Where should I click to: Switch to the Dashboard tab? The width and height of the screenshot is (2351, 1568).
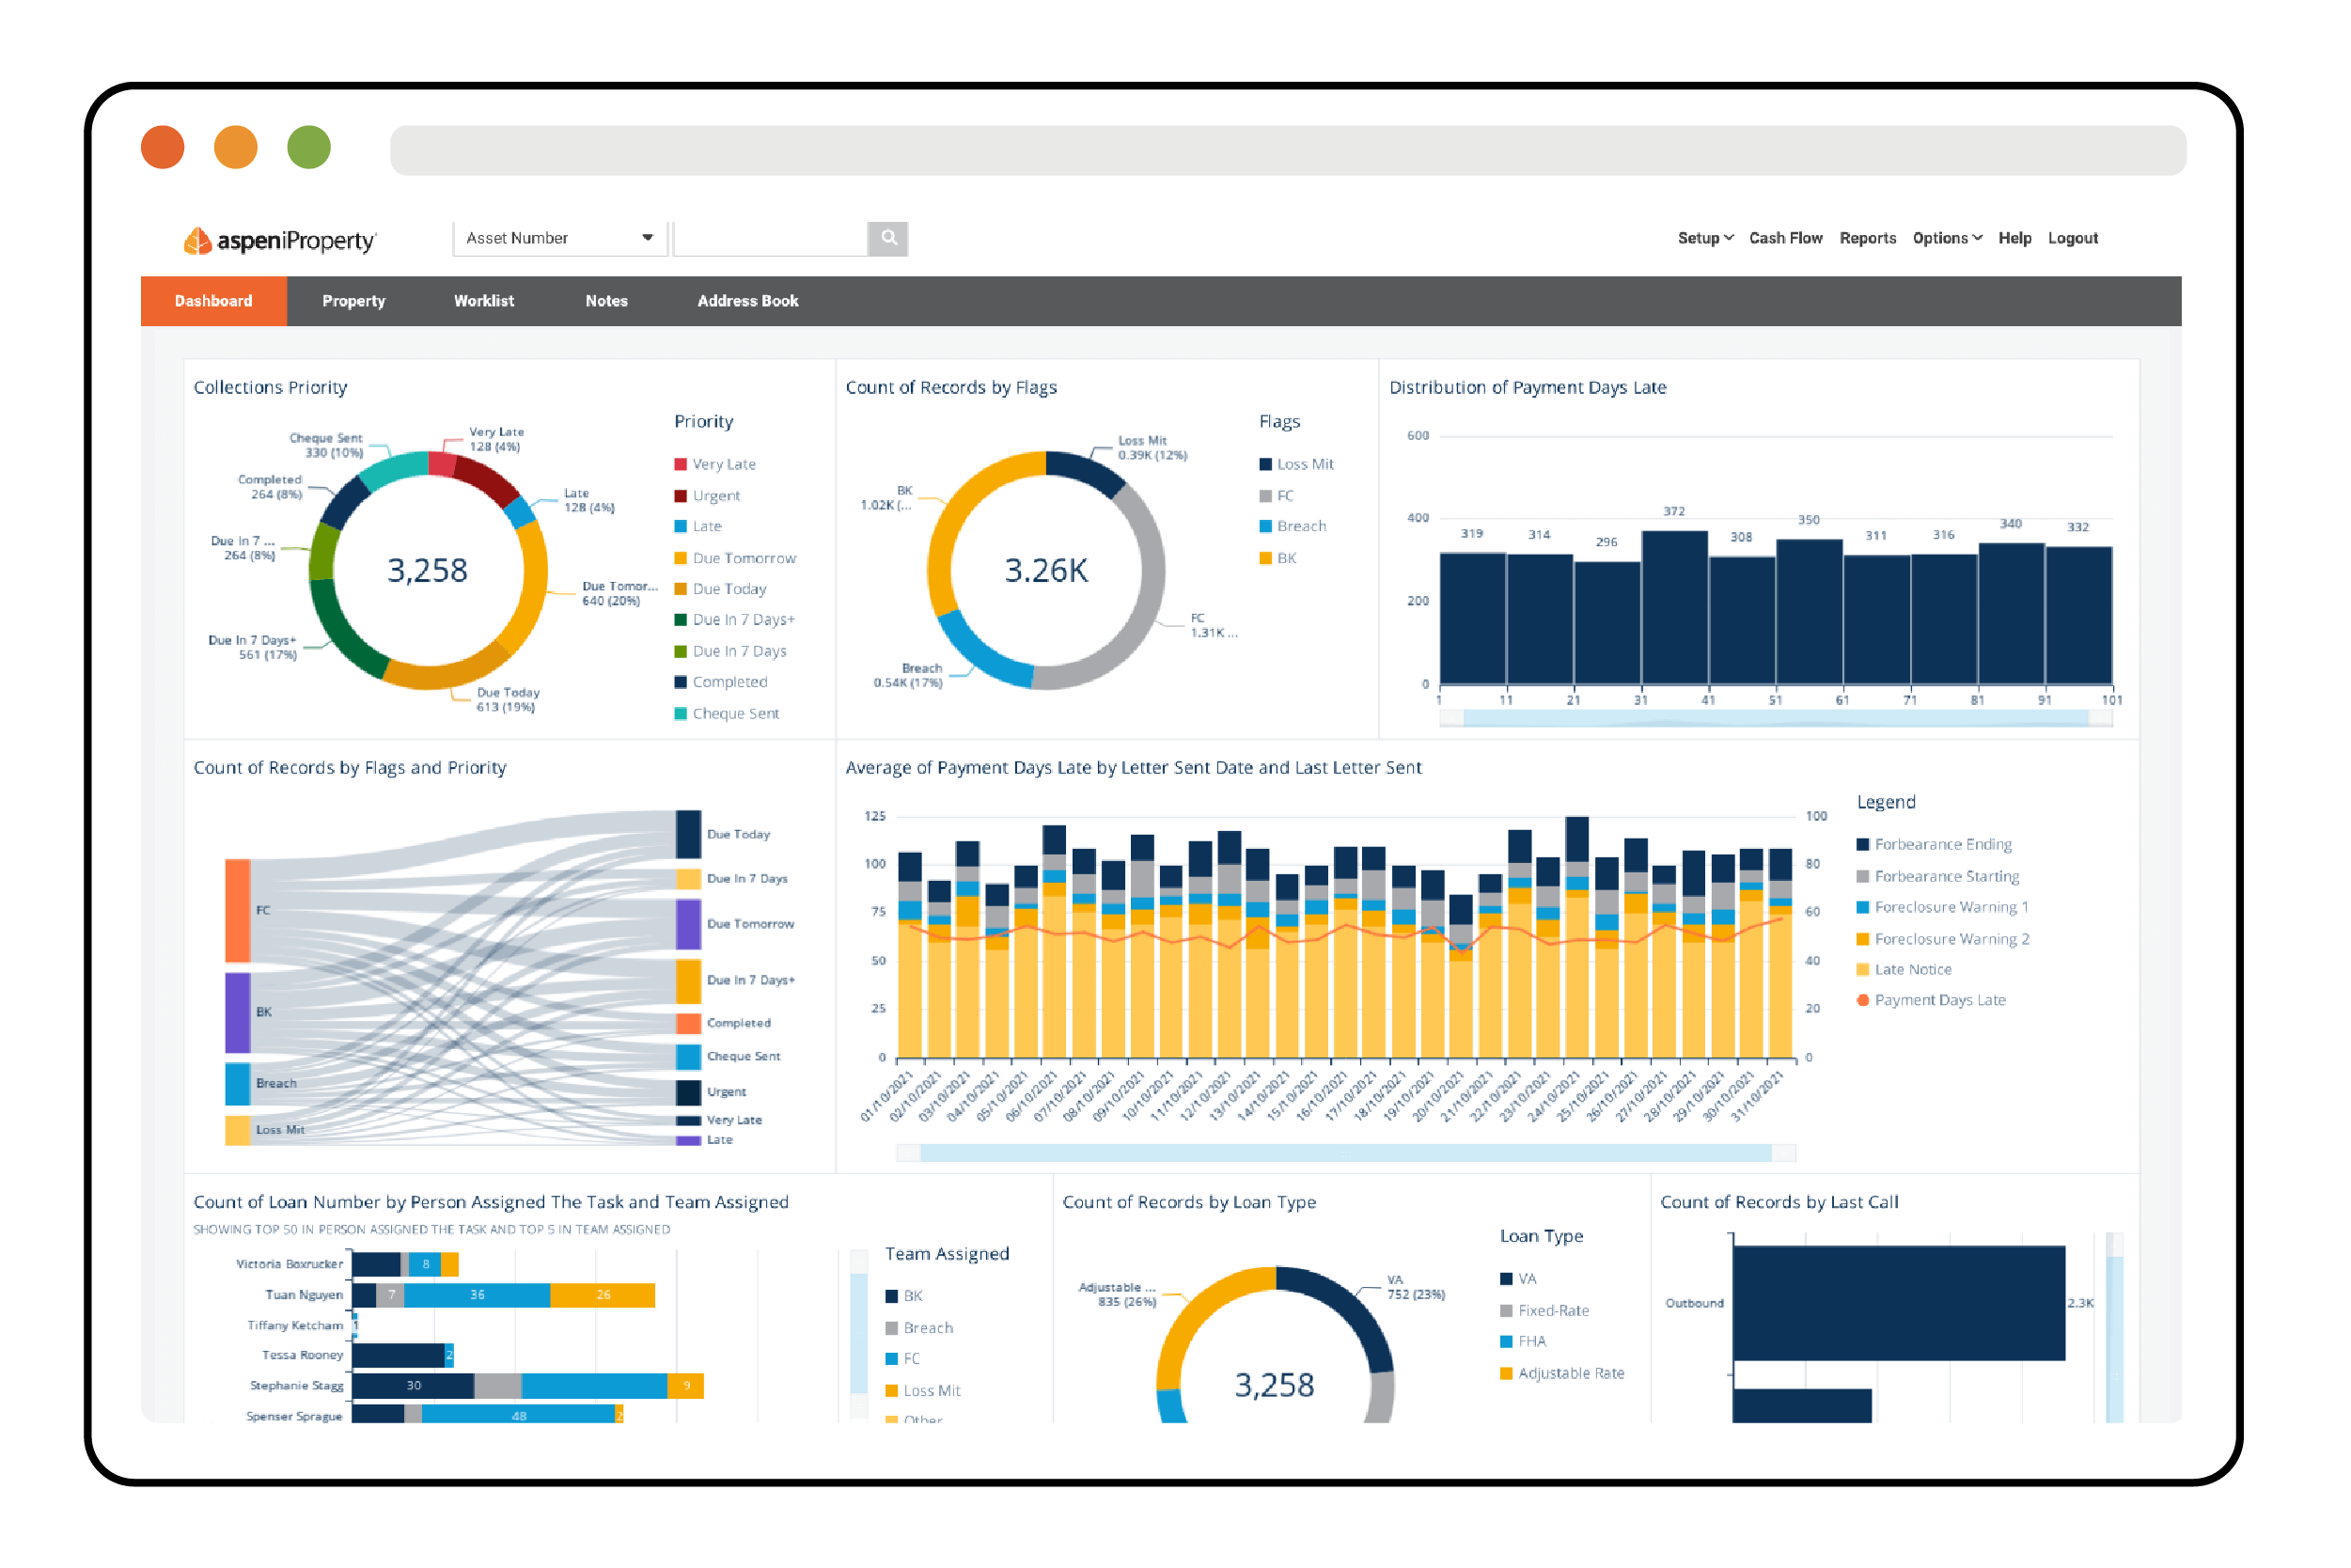(x=214, y=301)
